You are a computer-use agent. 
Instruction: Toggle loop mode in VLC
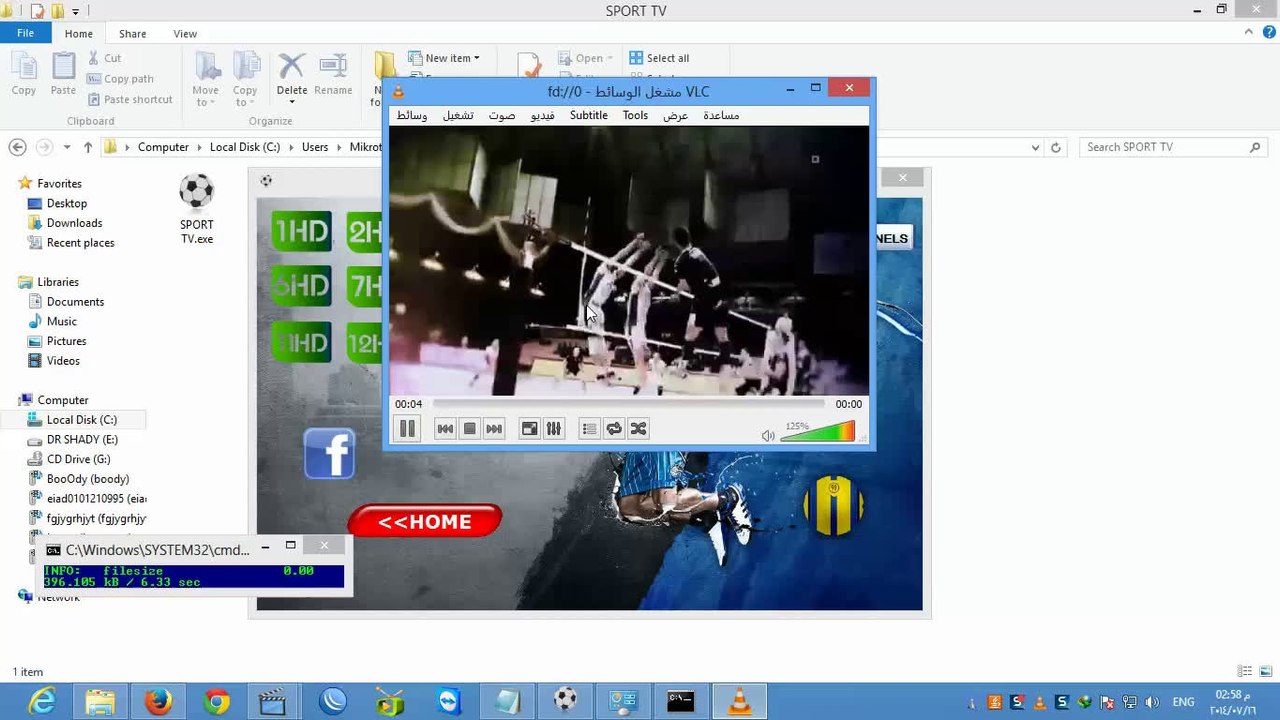[614, 429]
